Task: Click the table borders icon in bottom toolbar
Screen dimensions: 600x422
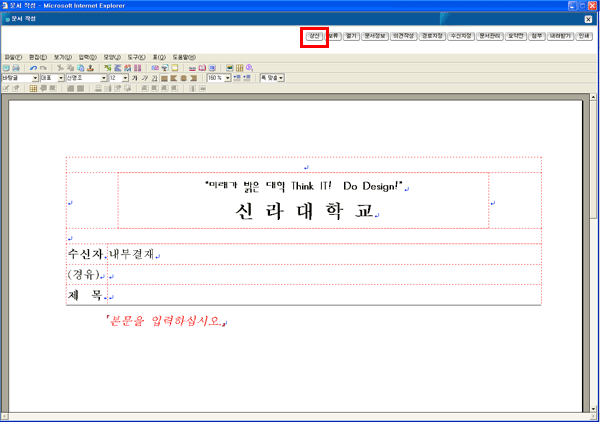Action: pos(33,88)
